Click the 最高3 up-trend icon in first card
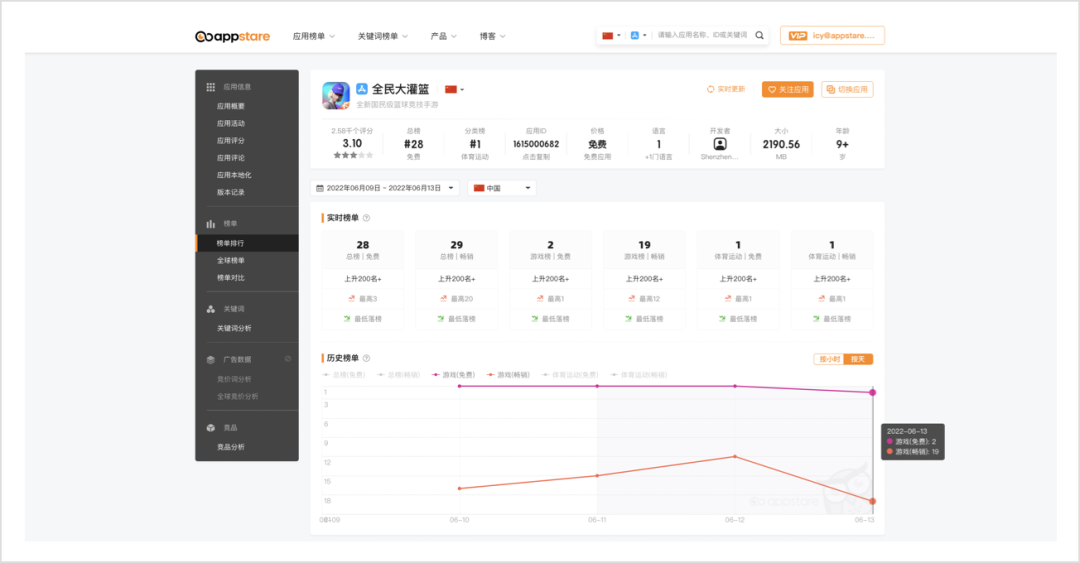1080x563 pixels. 351,299
